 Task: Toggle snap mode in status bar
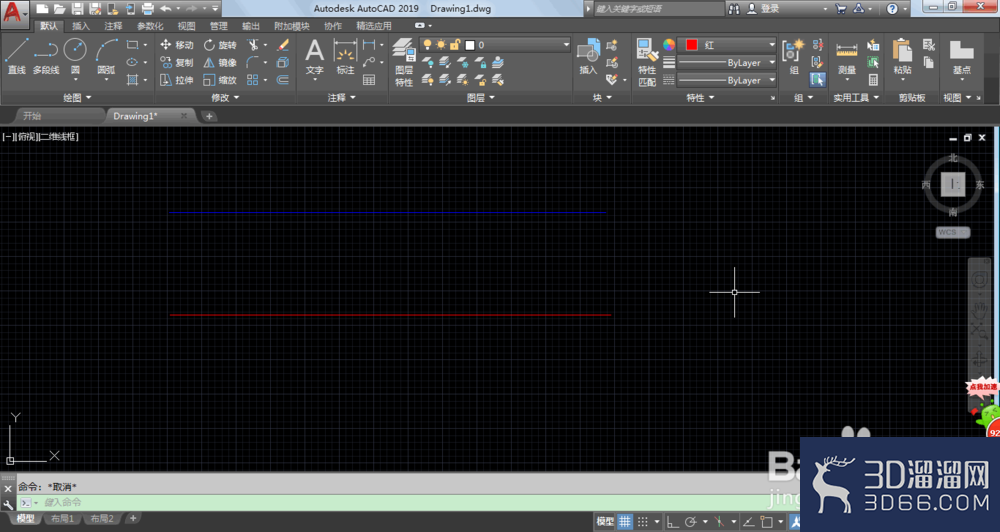click(x=643, y=521)
